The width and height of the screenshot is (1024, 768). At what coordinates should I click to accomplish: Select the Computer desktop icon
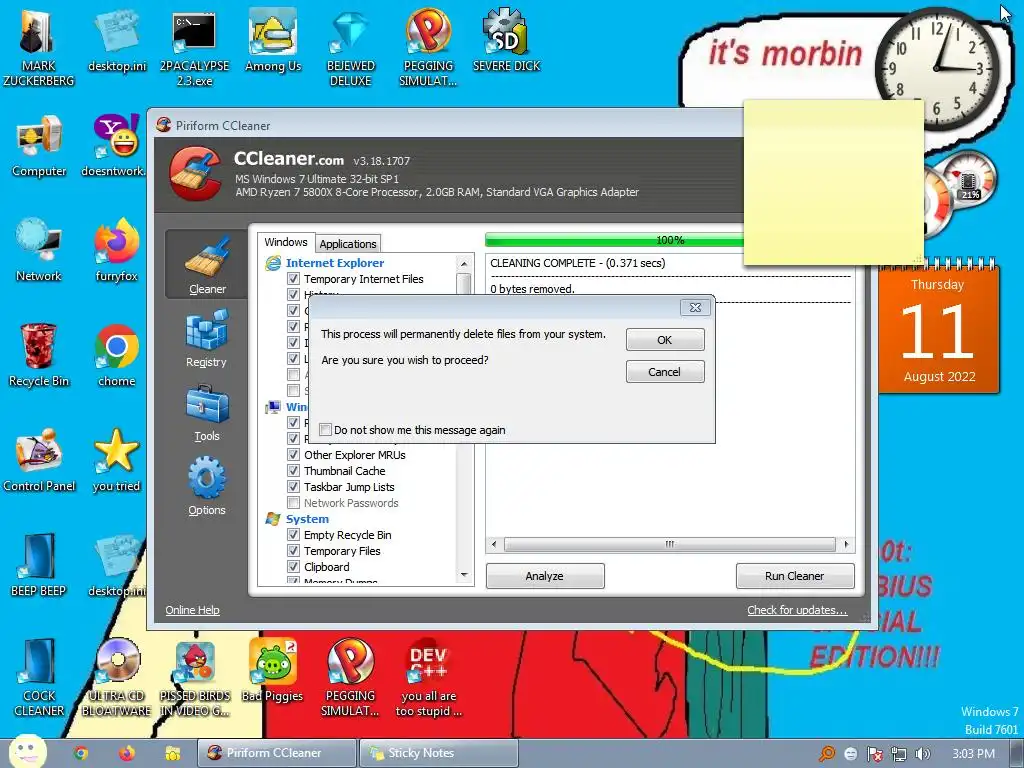coord(39,146)
